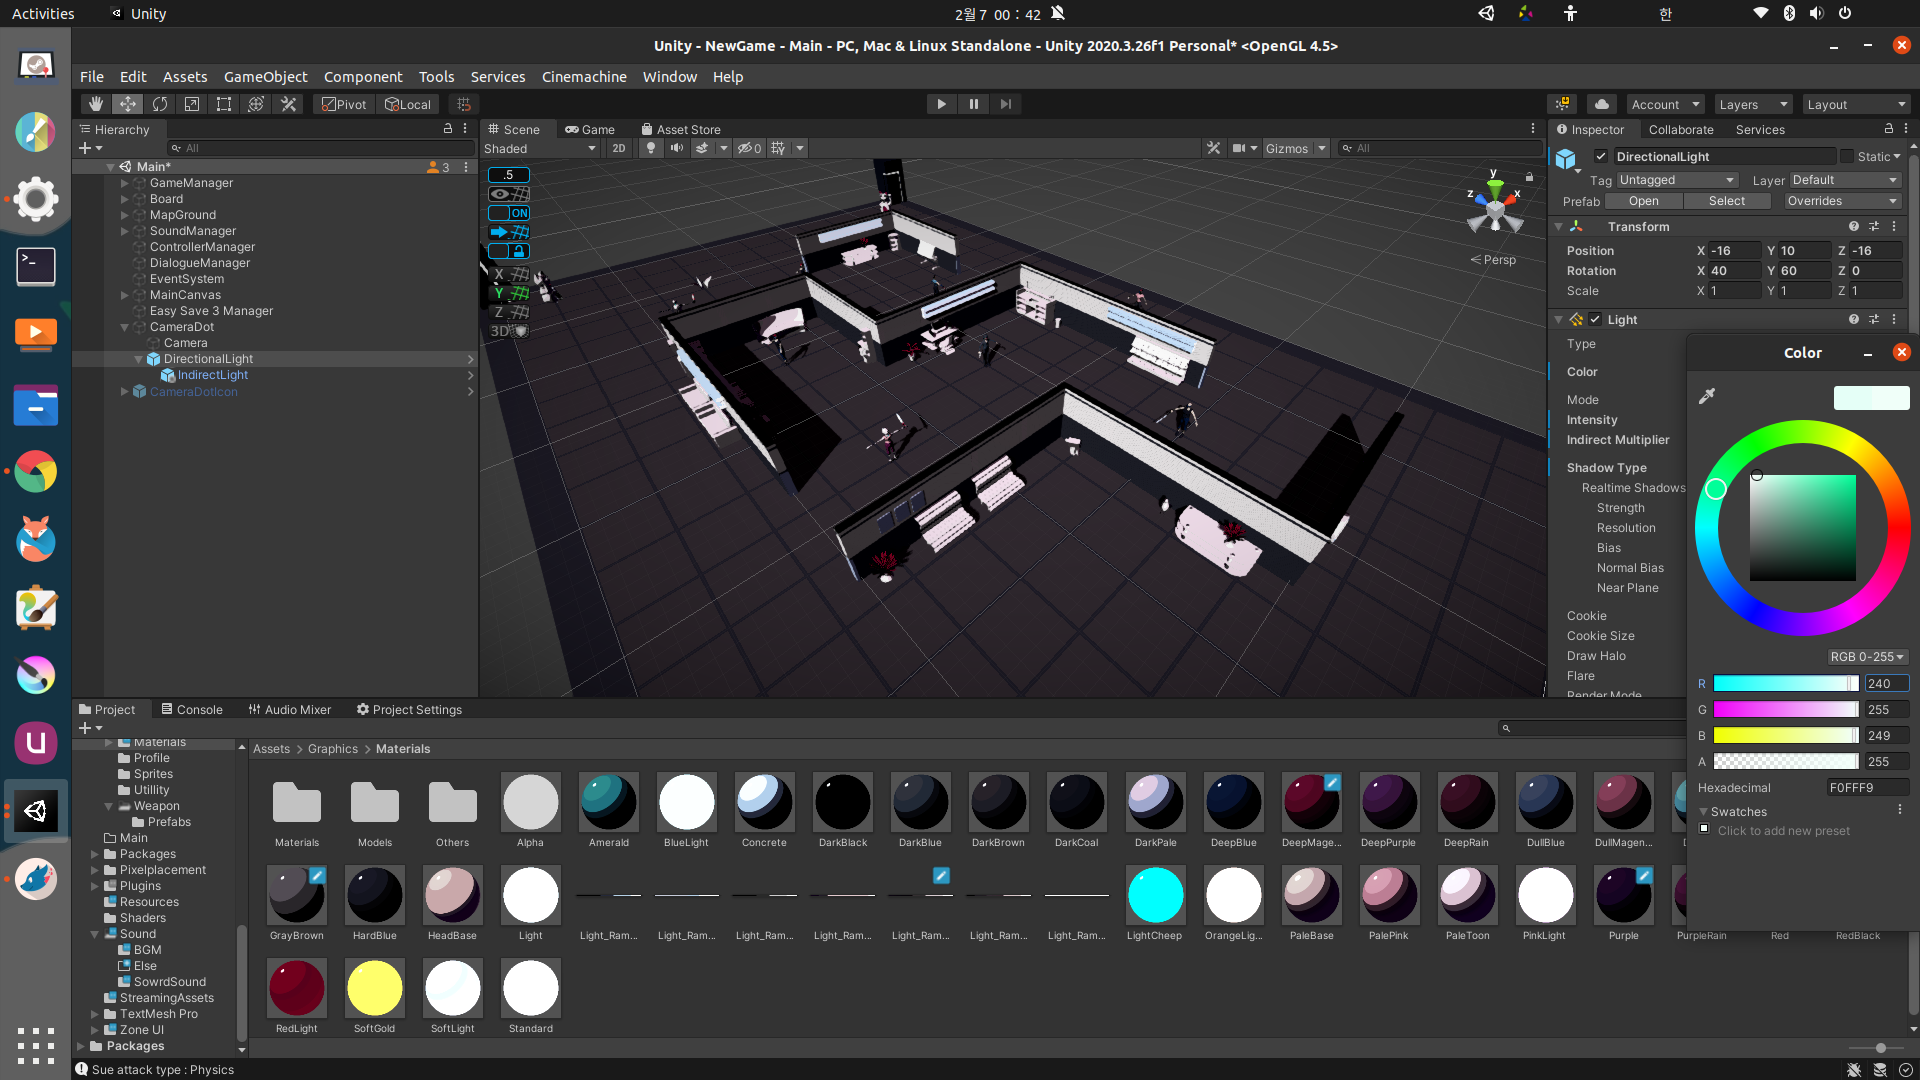Toggle DirectionalLight active checkbox
This screenshot has height=1080, width=1920.
coord(1601,156)
